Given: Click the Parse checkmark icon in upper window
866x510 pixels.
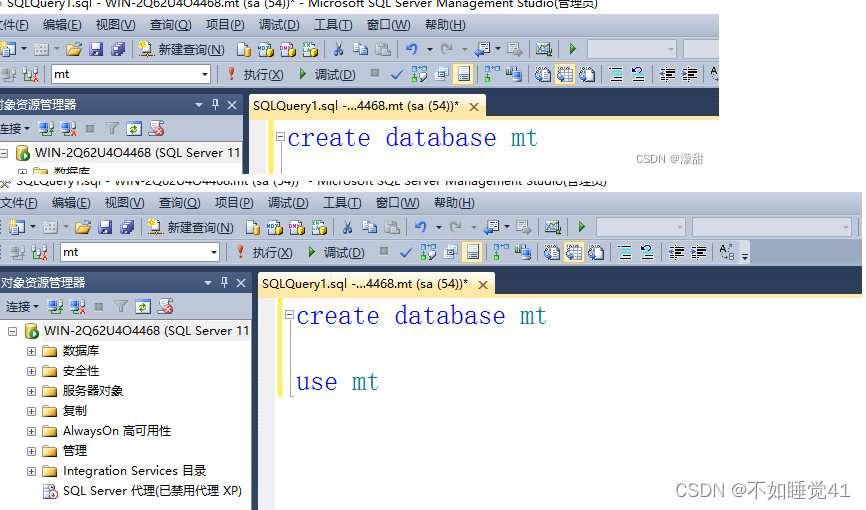Looking at the screenshot, I should 397,75.
